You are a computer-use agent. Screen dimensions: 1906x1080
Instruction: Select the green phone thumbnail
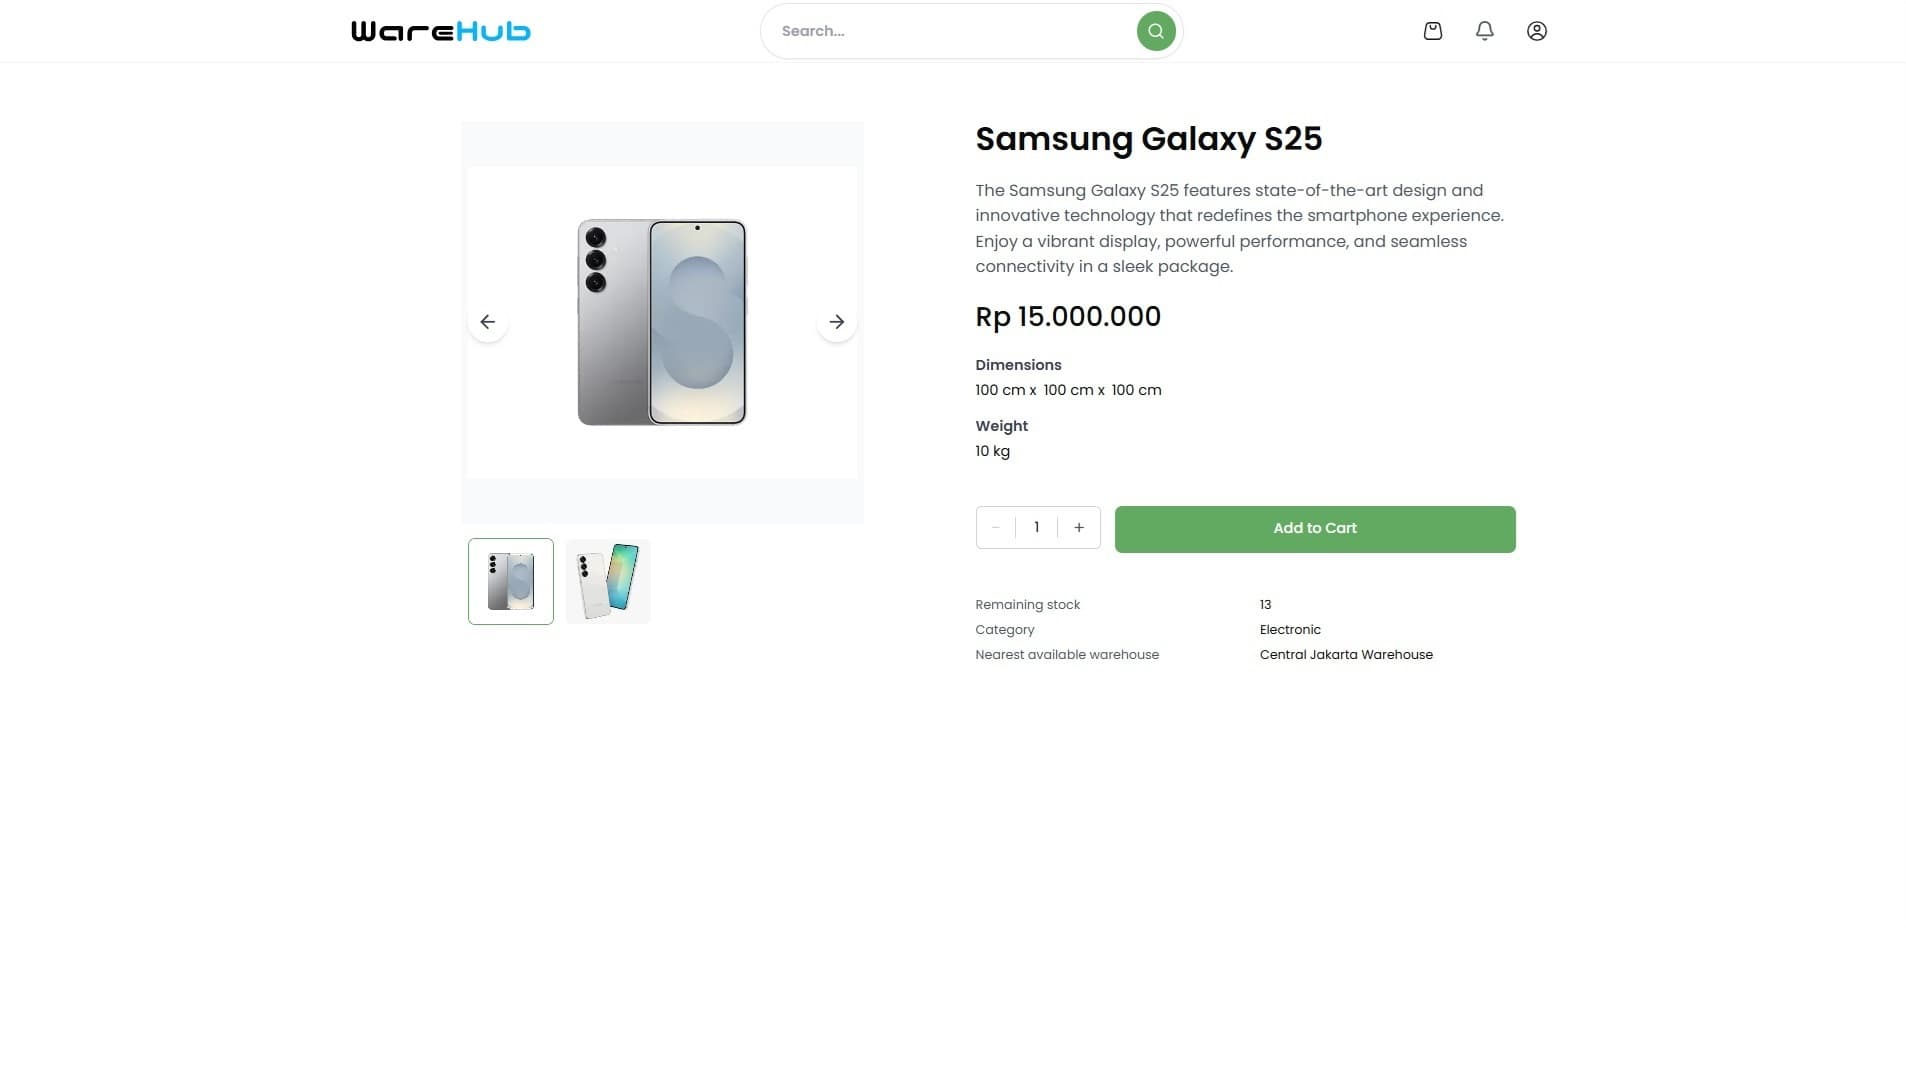[x=607, y=581]
